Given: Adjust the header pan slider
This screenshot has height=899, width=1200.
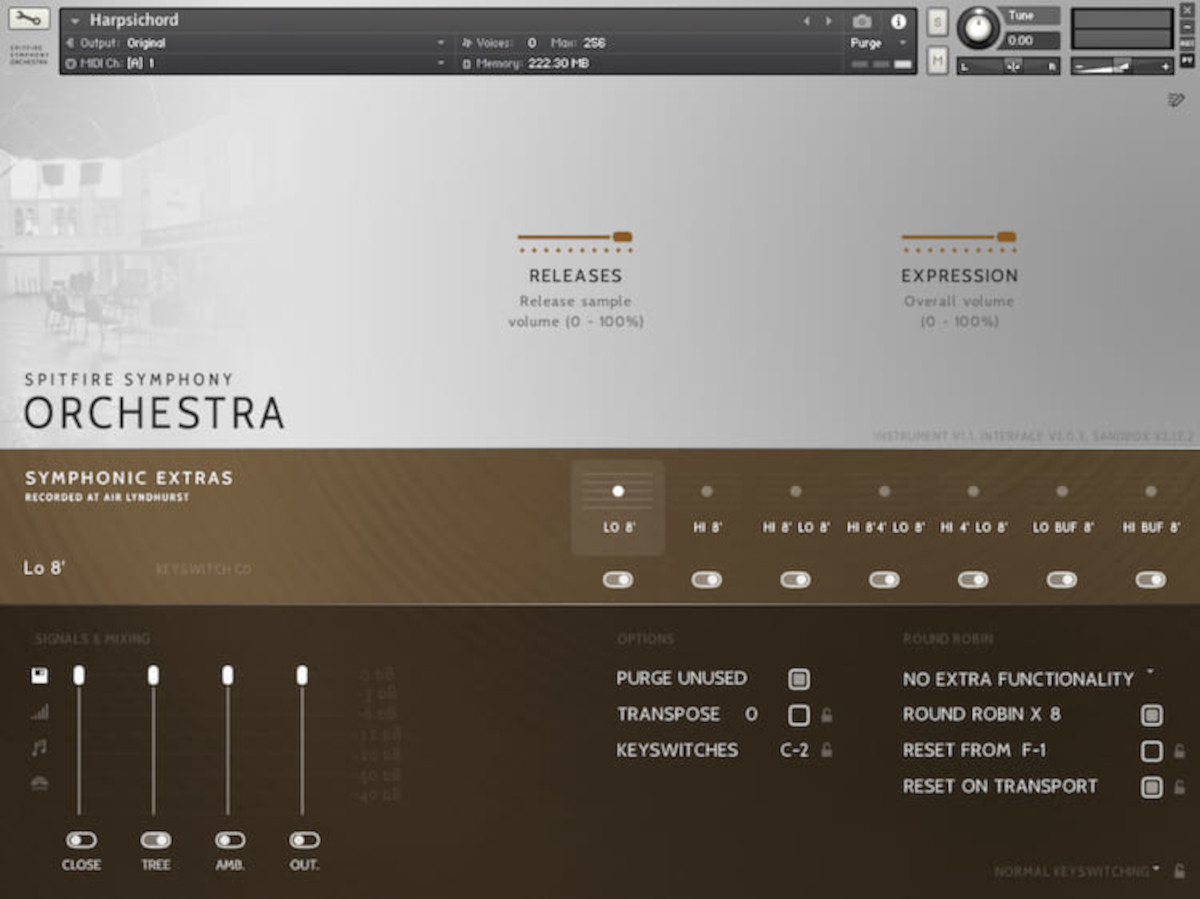Looking at the screenshot, I should [x=1009, y=66].
